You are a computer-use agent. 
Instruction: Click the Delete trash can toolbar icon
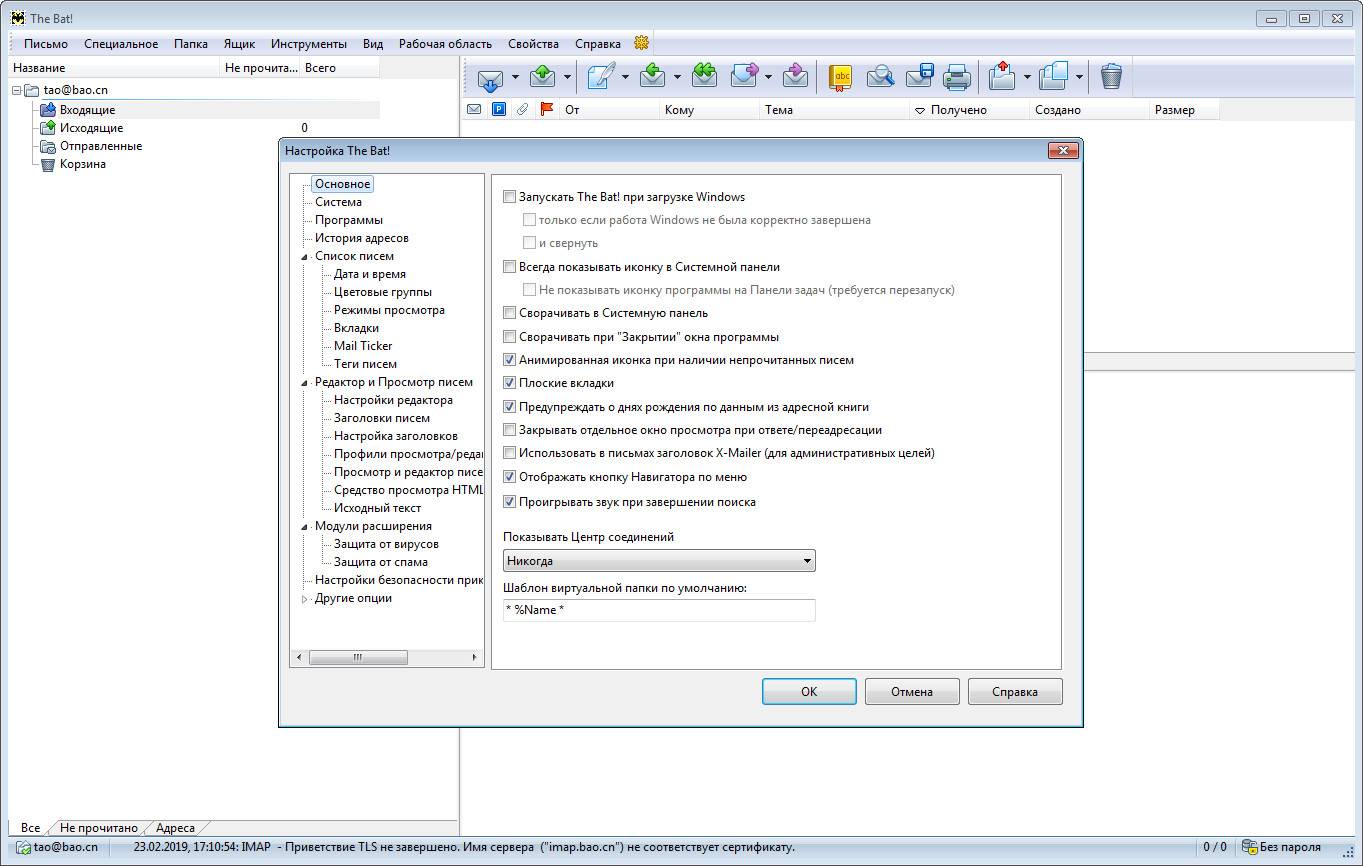(x=1111, y=76)
